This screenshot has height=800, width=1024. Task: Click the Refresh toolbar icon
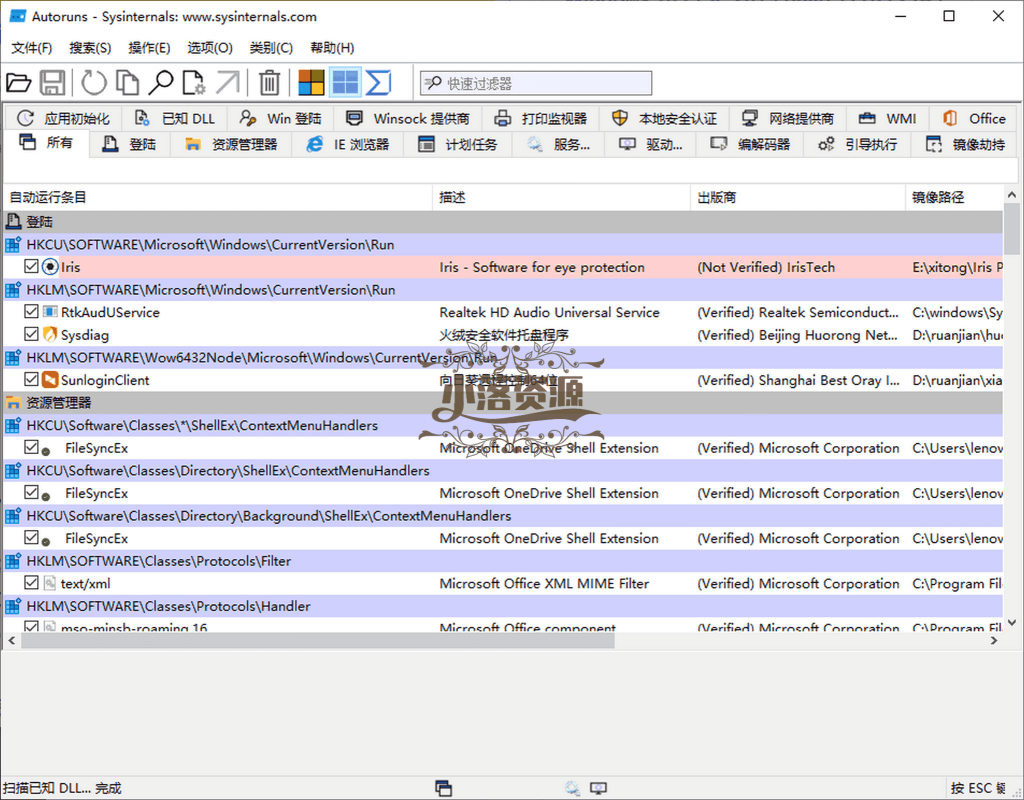93,83
